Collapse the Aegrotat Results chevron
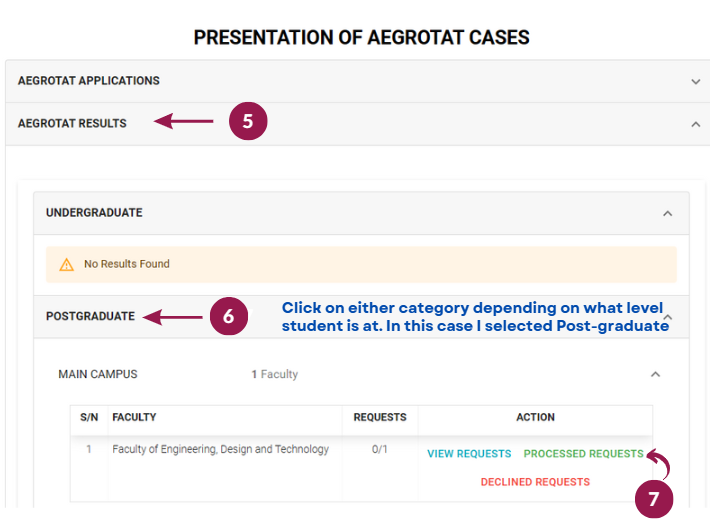This screenshot has height=530, width=710. pyautogui.click(x=696, y=124)
